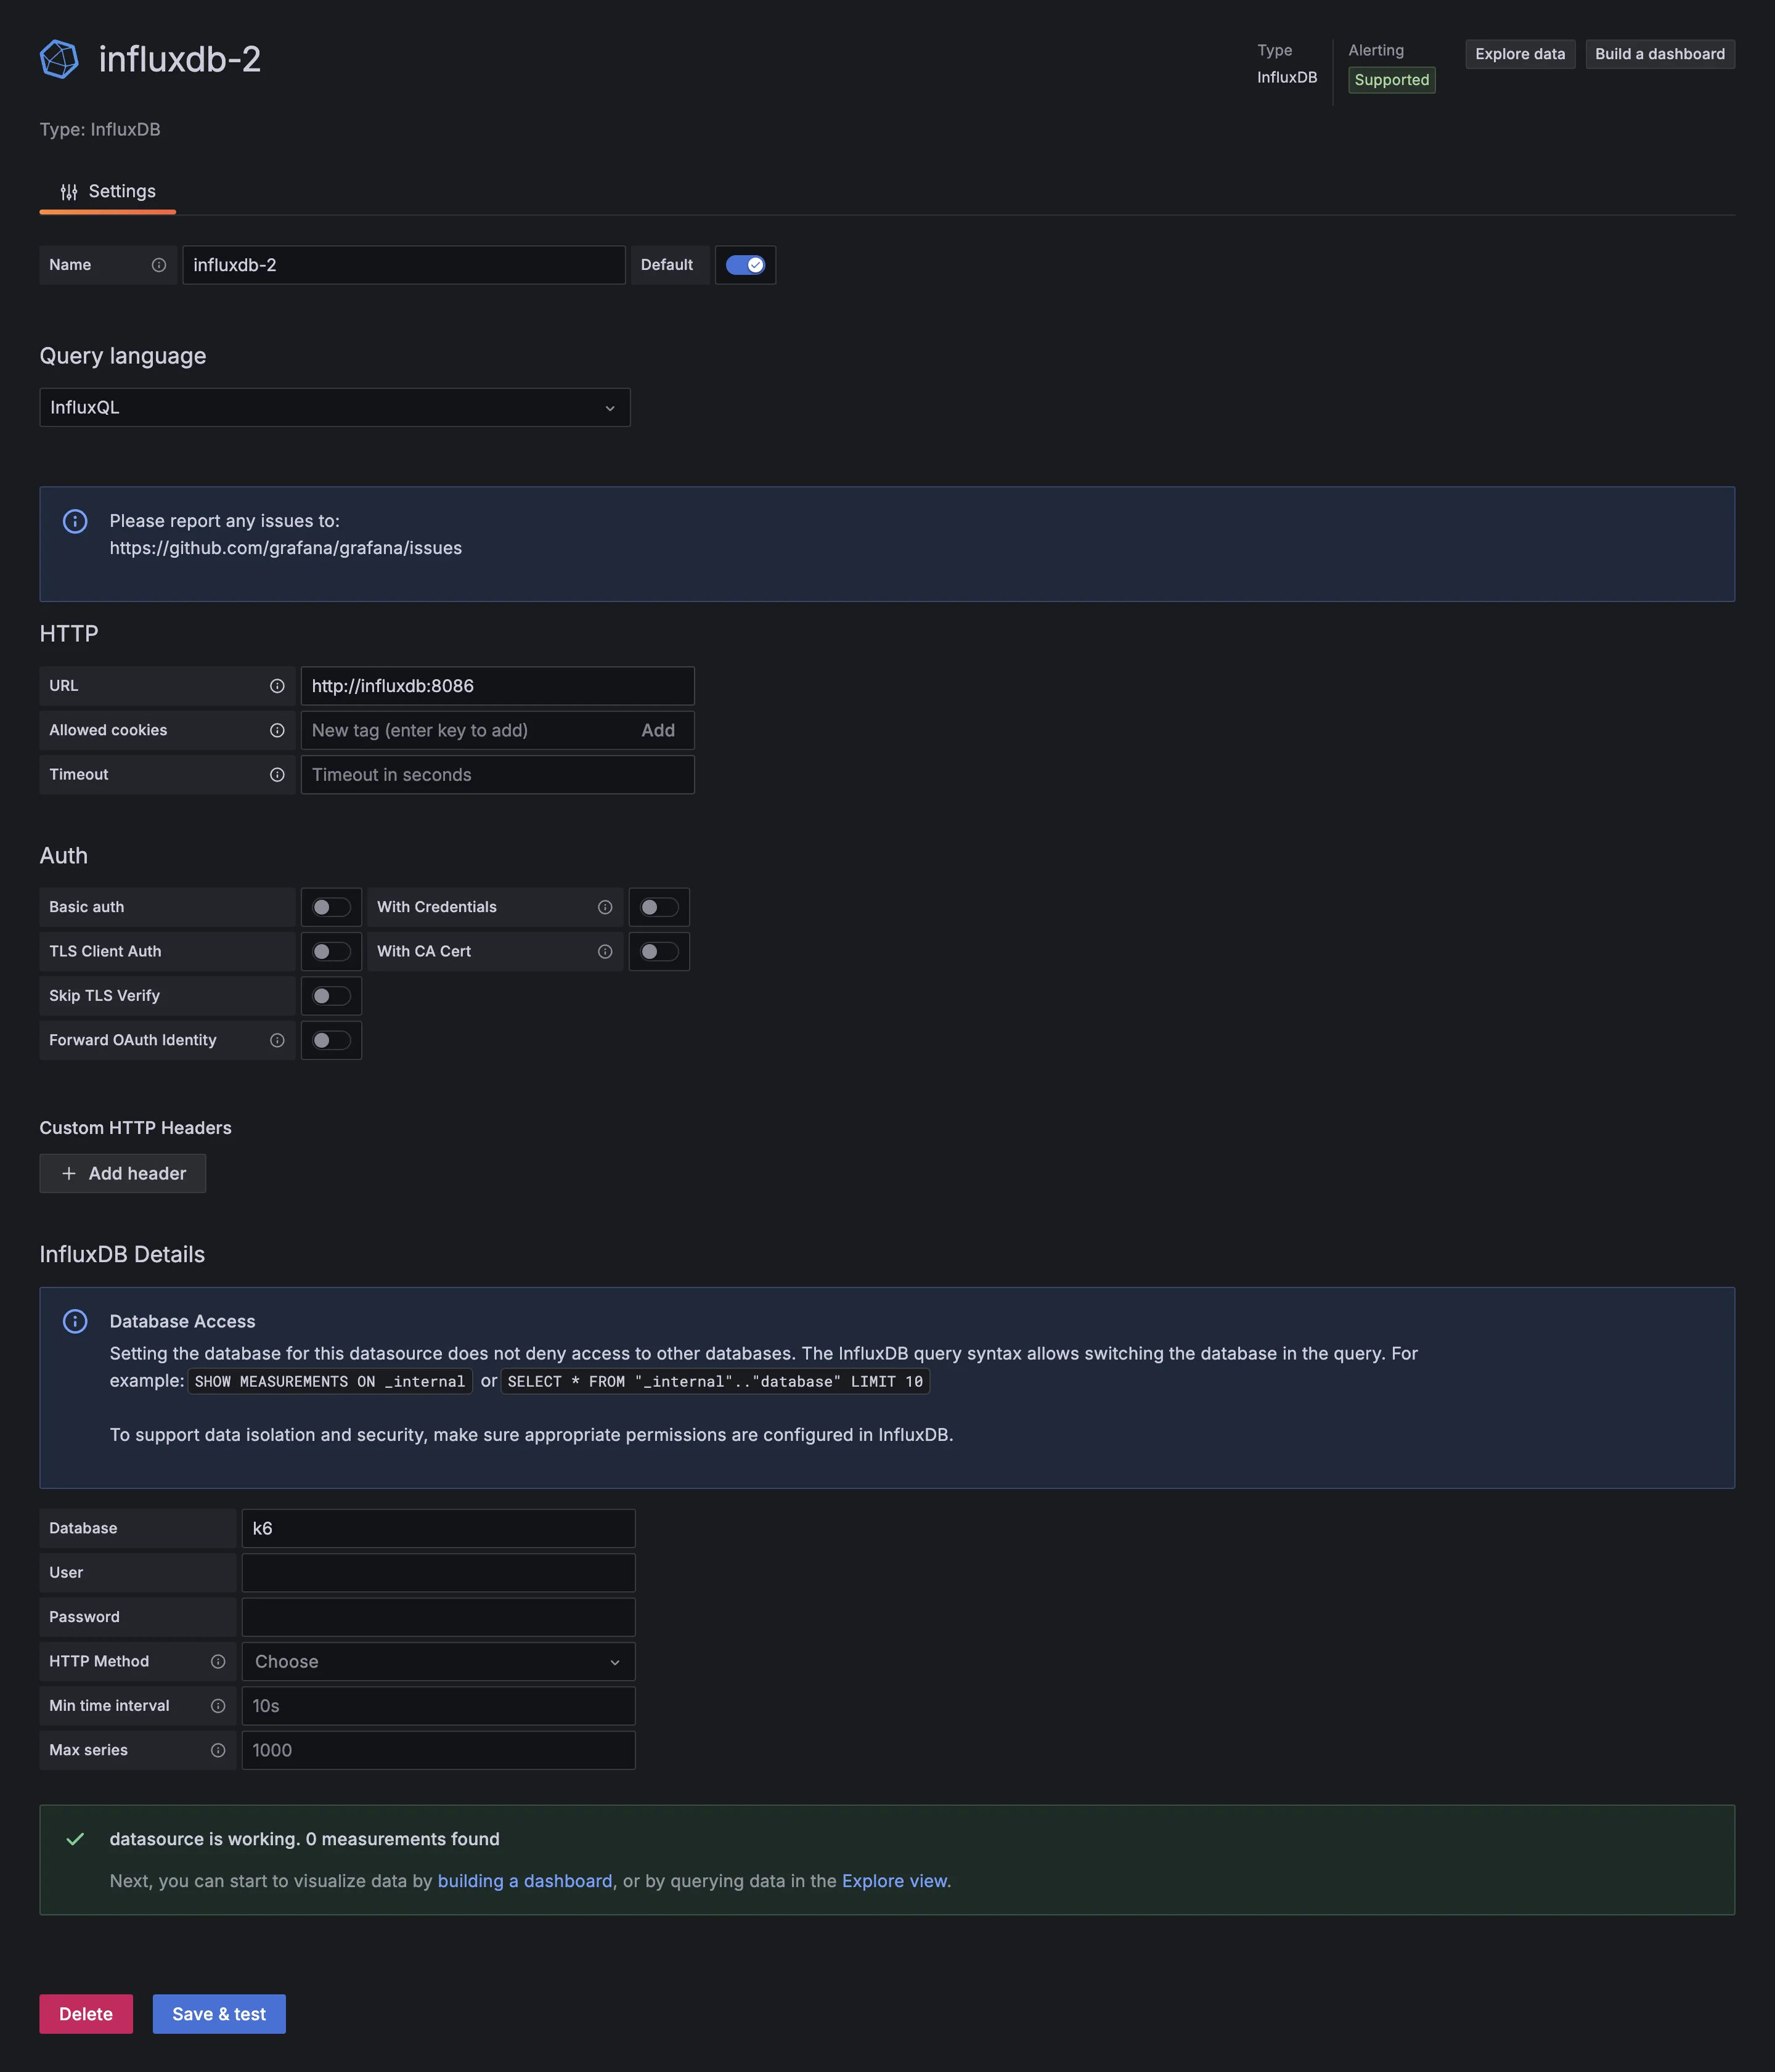
Task: Expand the HTTP Method Choose dropdown
Action: (438, 1661)
